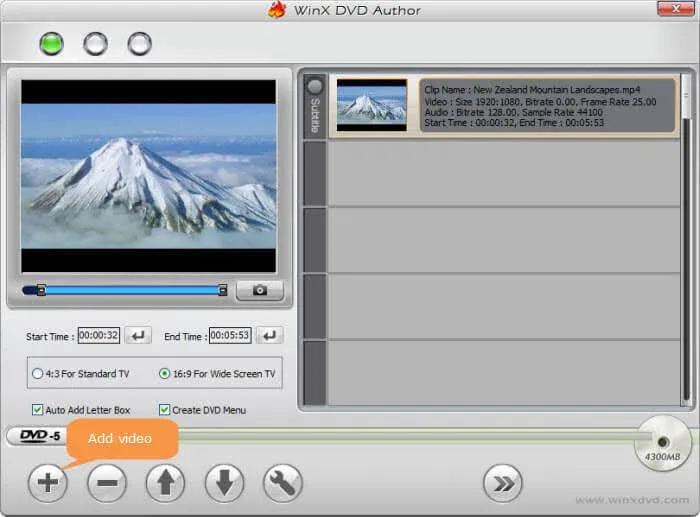
Task: Select 4:3 For Standard TV option
Action: 38,374
